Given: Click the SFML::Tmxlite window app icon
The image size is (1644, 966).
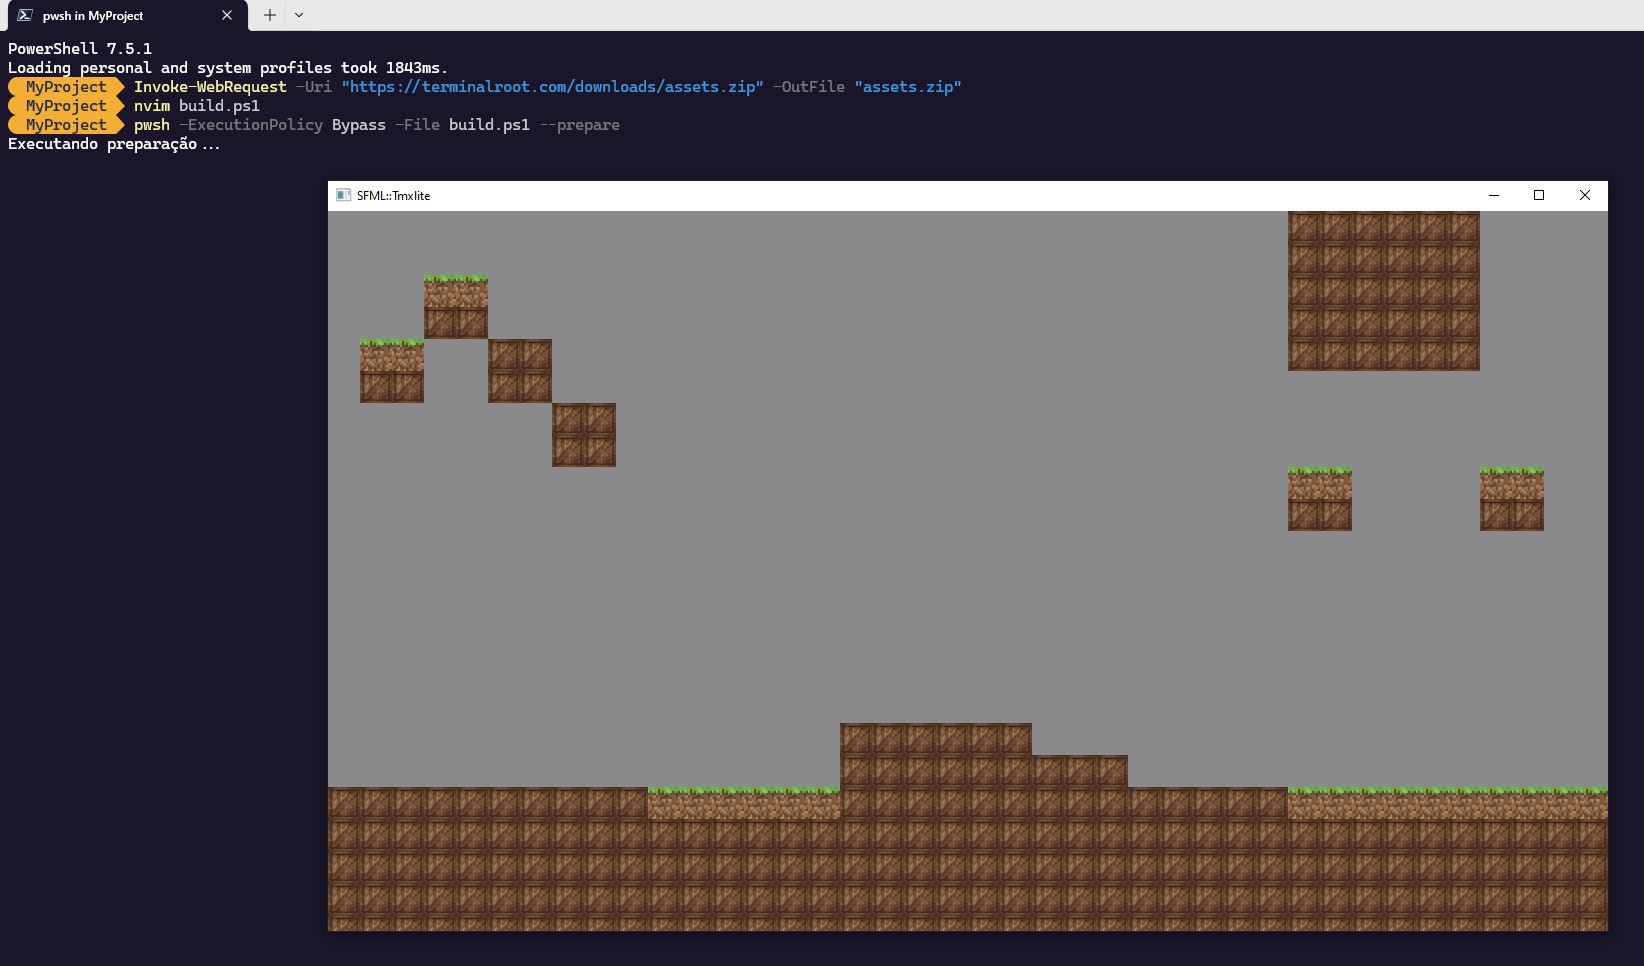Looking at the screenshot, I should (343, 195).
